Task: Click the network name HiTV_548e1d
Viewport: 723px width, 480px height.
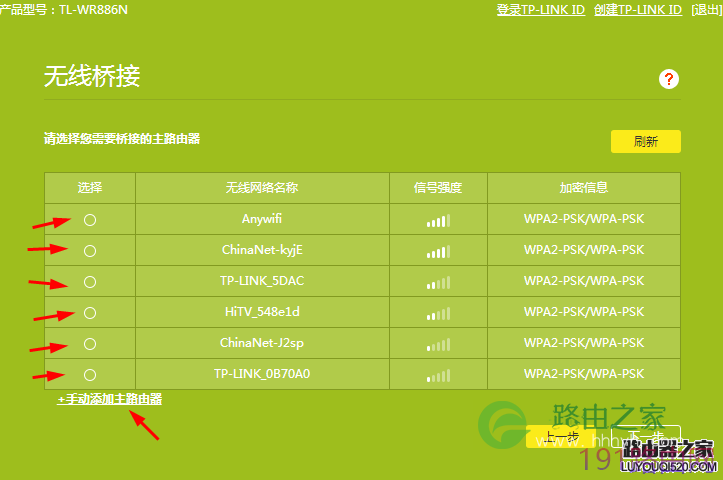Action: point(262,312)
